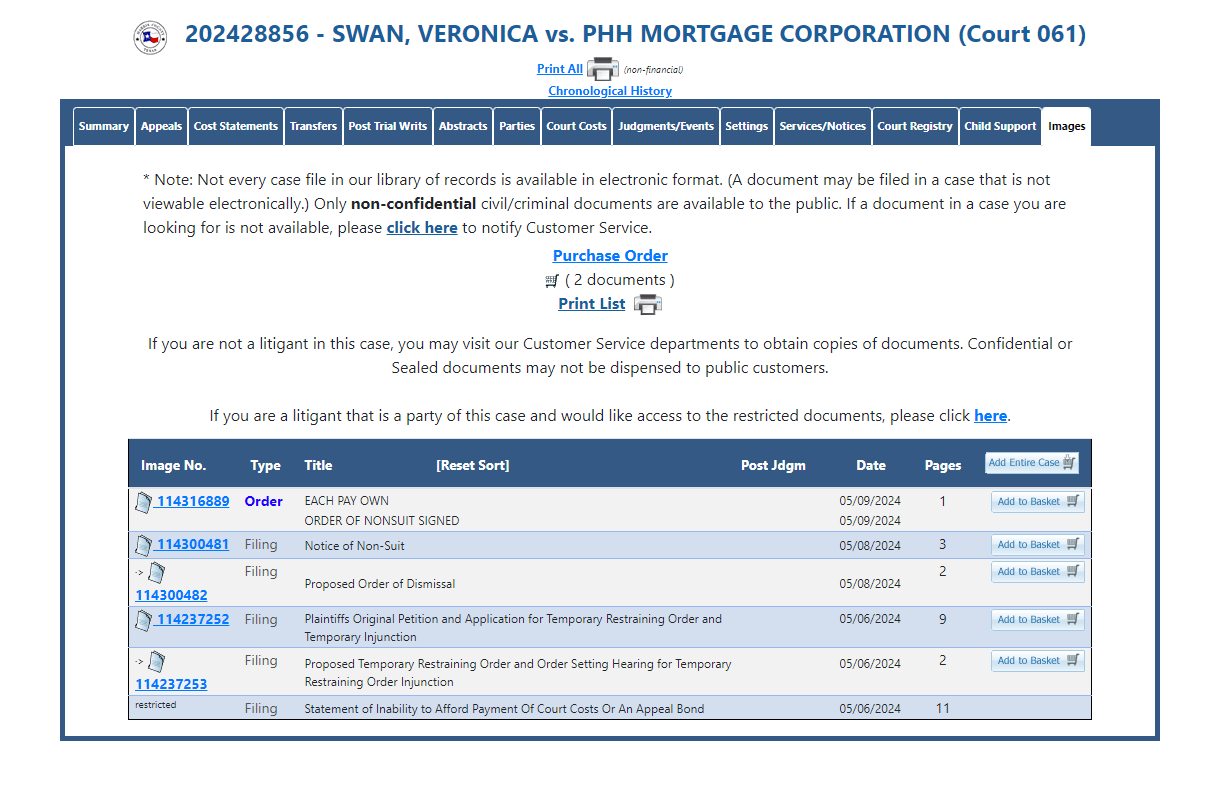Image resolution: width=1225 pixels, height=789 pixels.
Task: Click the 'click here' Customer Service link
Action: pos(422,228)
